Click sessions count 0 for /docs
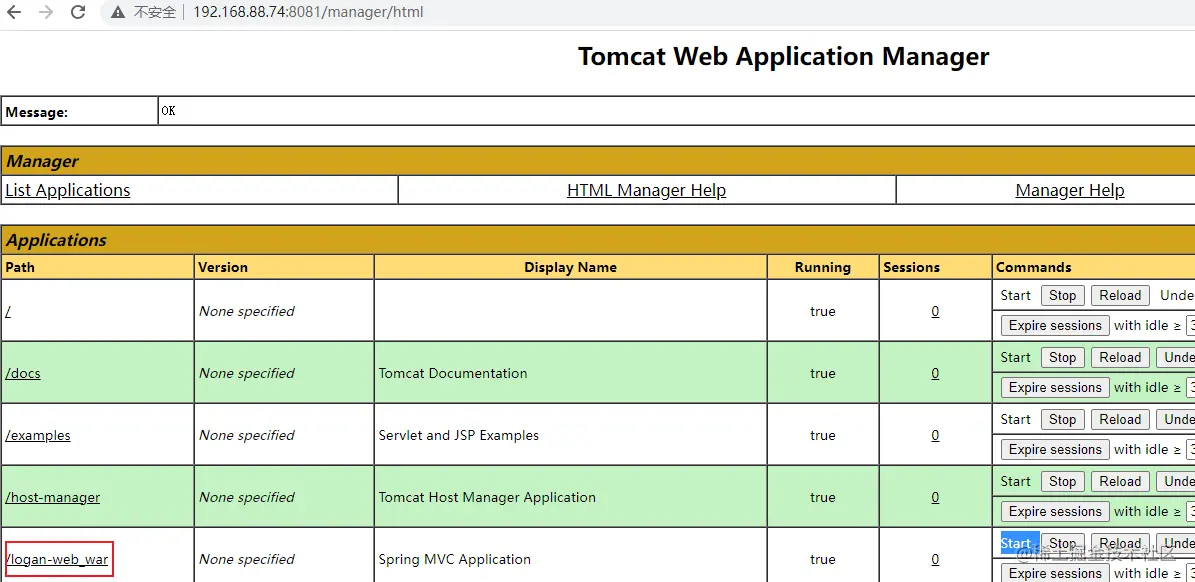Screen dimensions: 1195x582 tap(935, 373)
